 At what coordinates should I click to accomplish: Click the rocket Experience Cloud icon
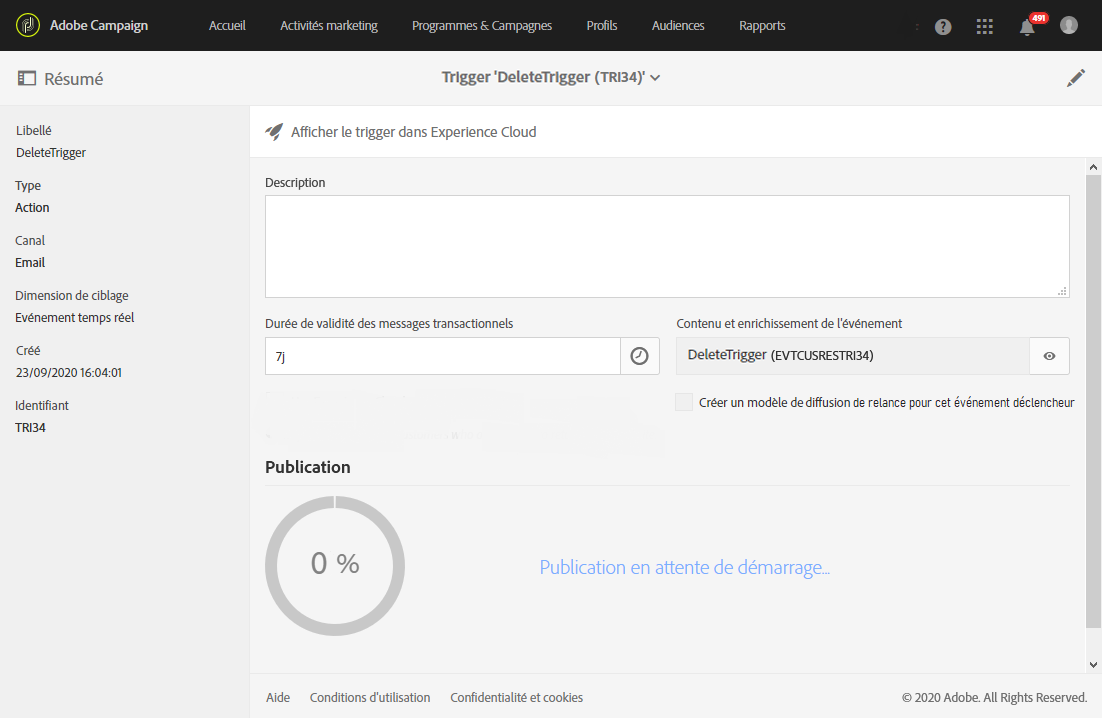tap(274, 131)
